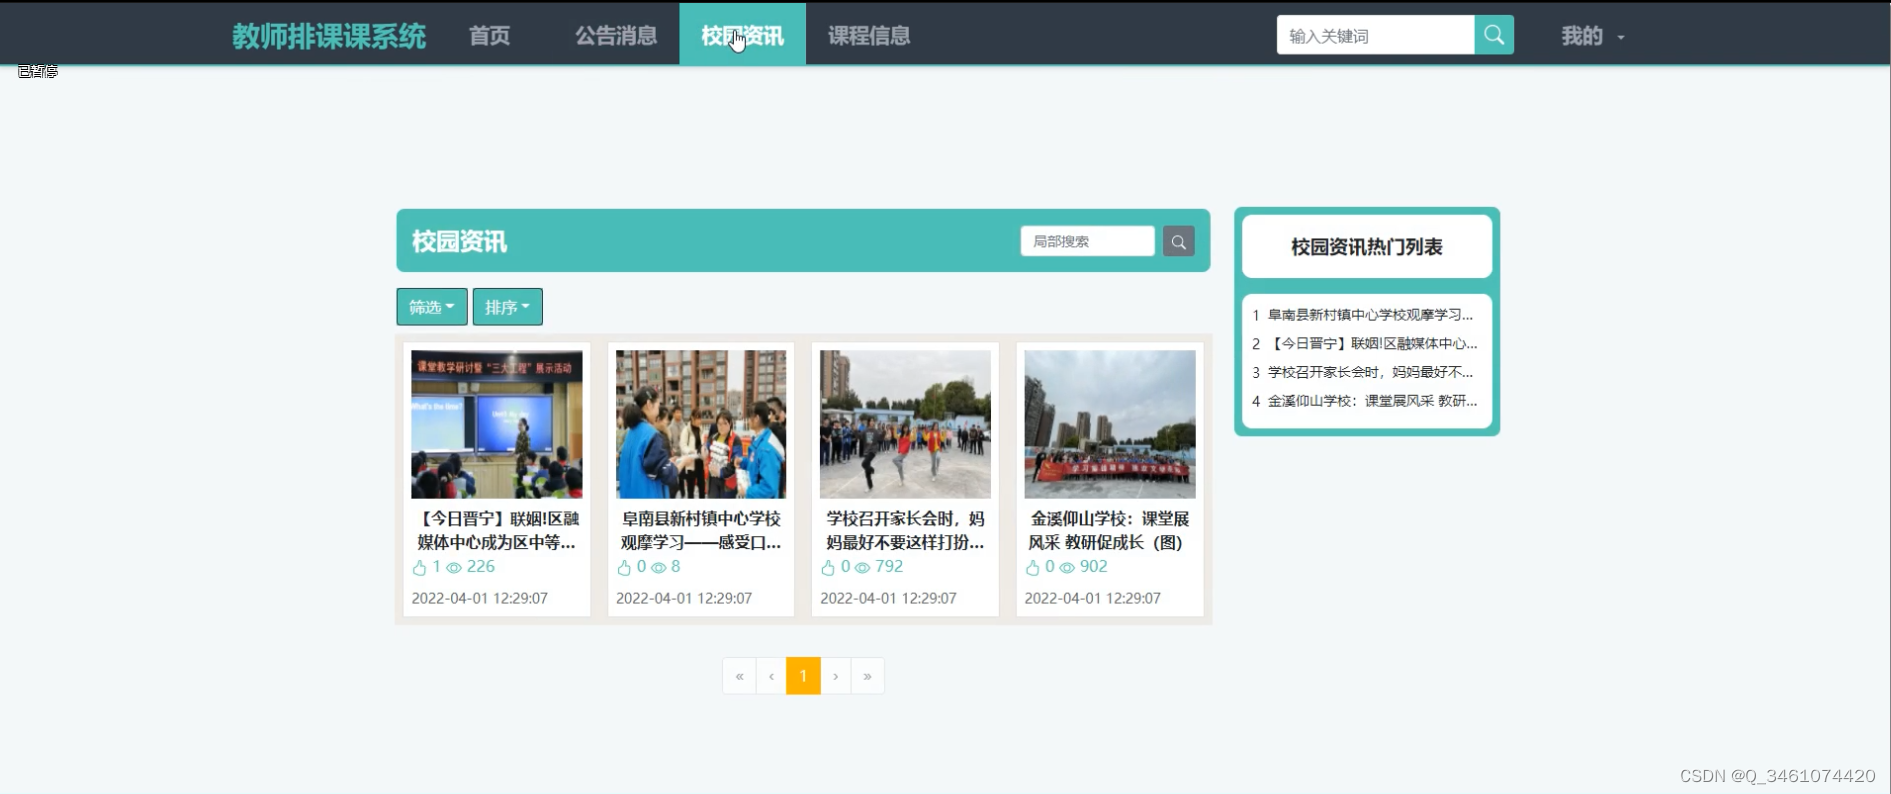Open hot list item 1 阜南县新村镇中心学校
The height and width of the screenshot is (794, 1891).
(x=1364, y=315)
